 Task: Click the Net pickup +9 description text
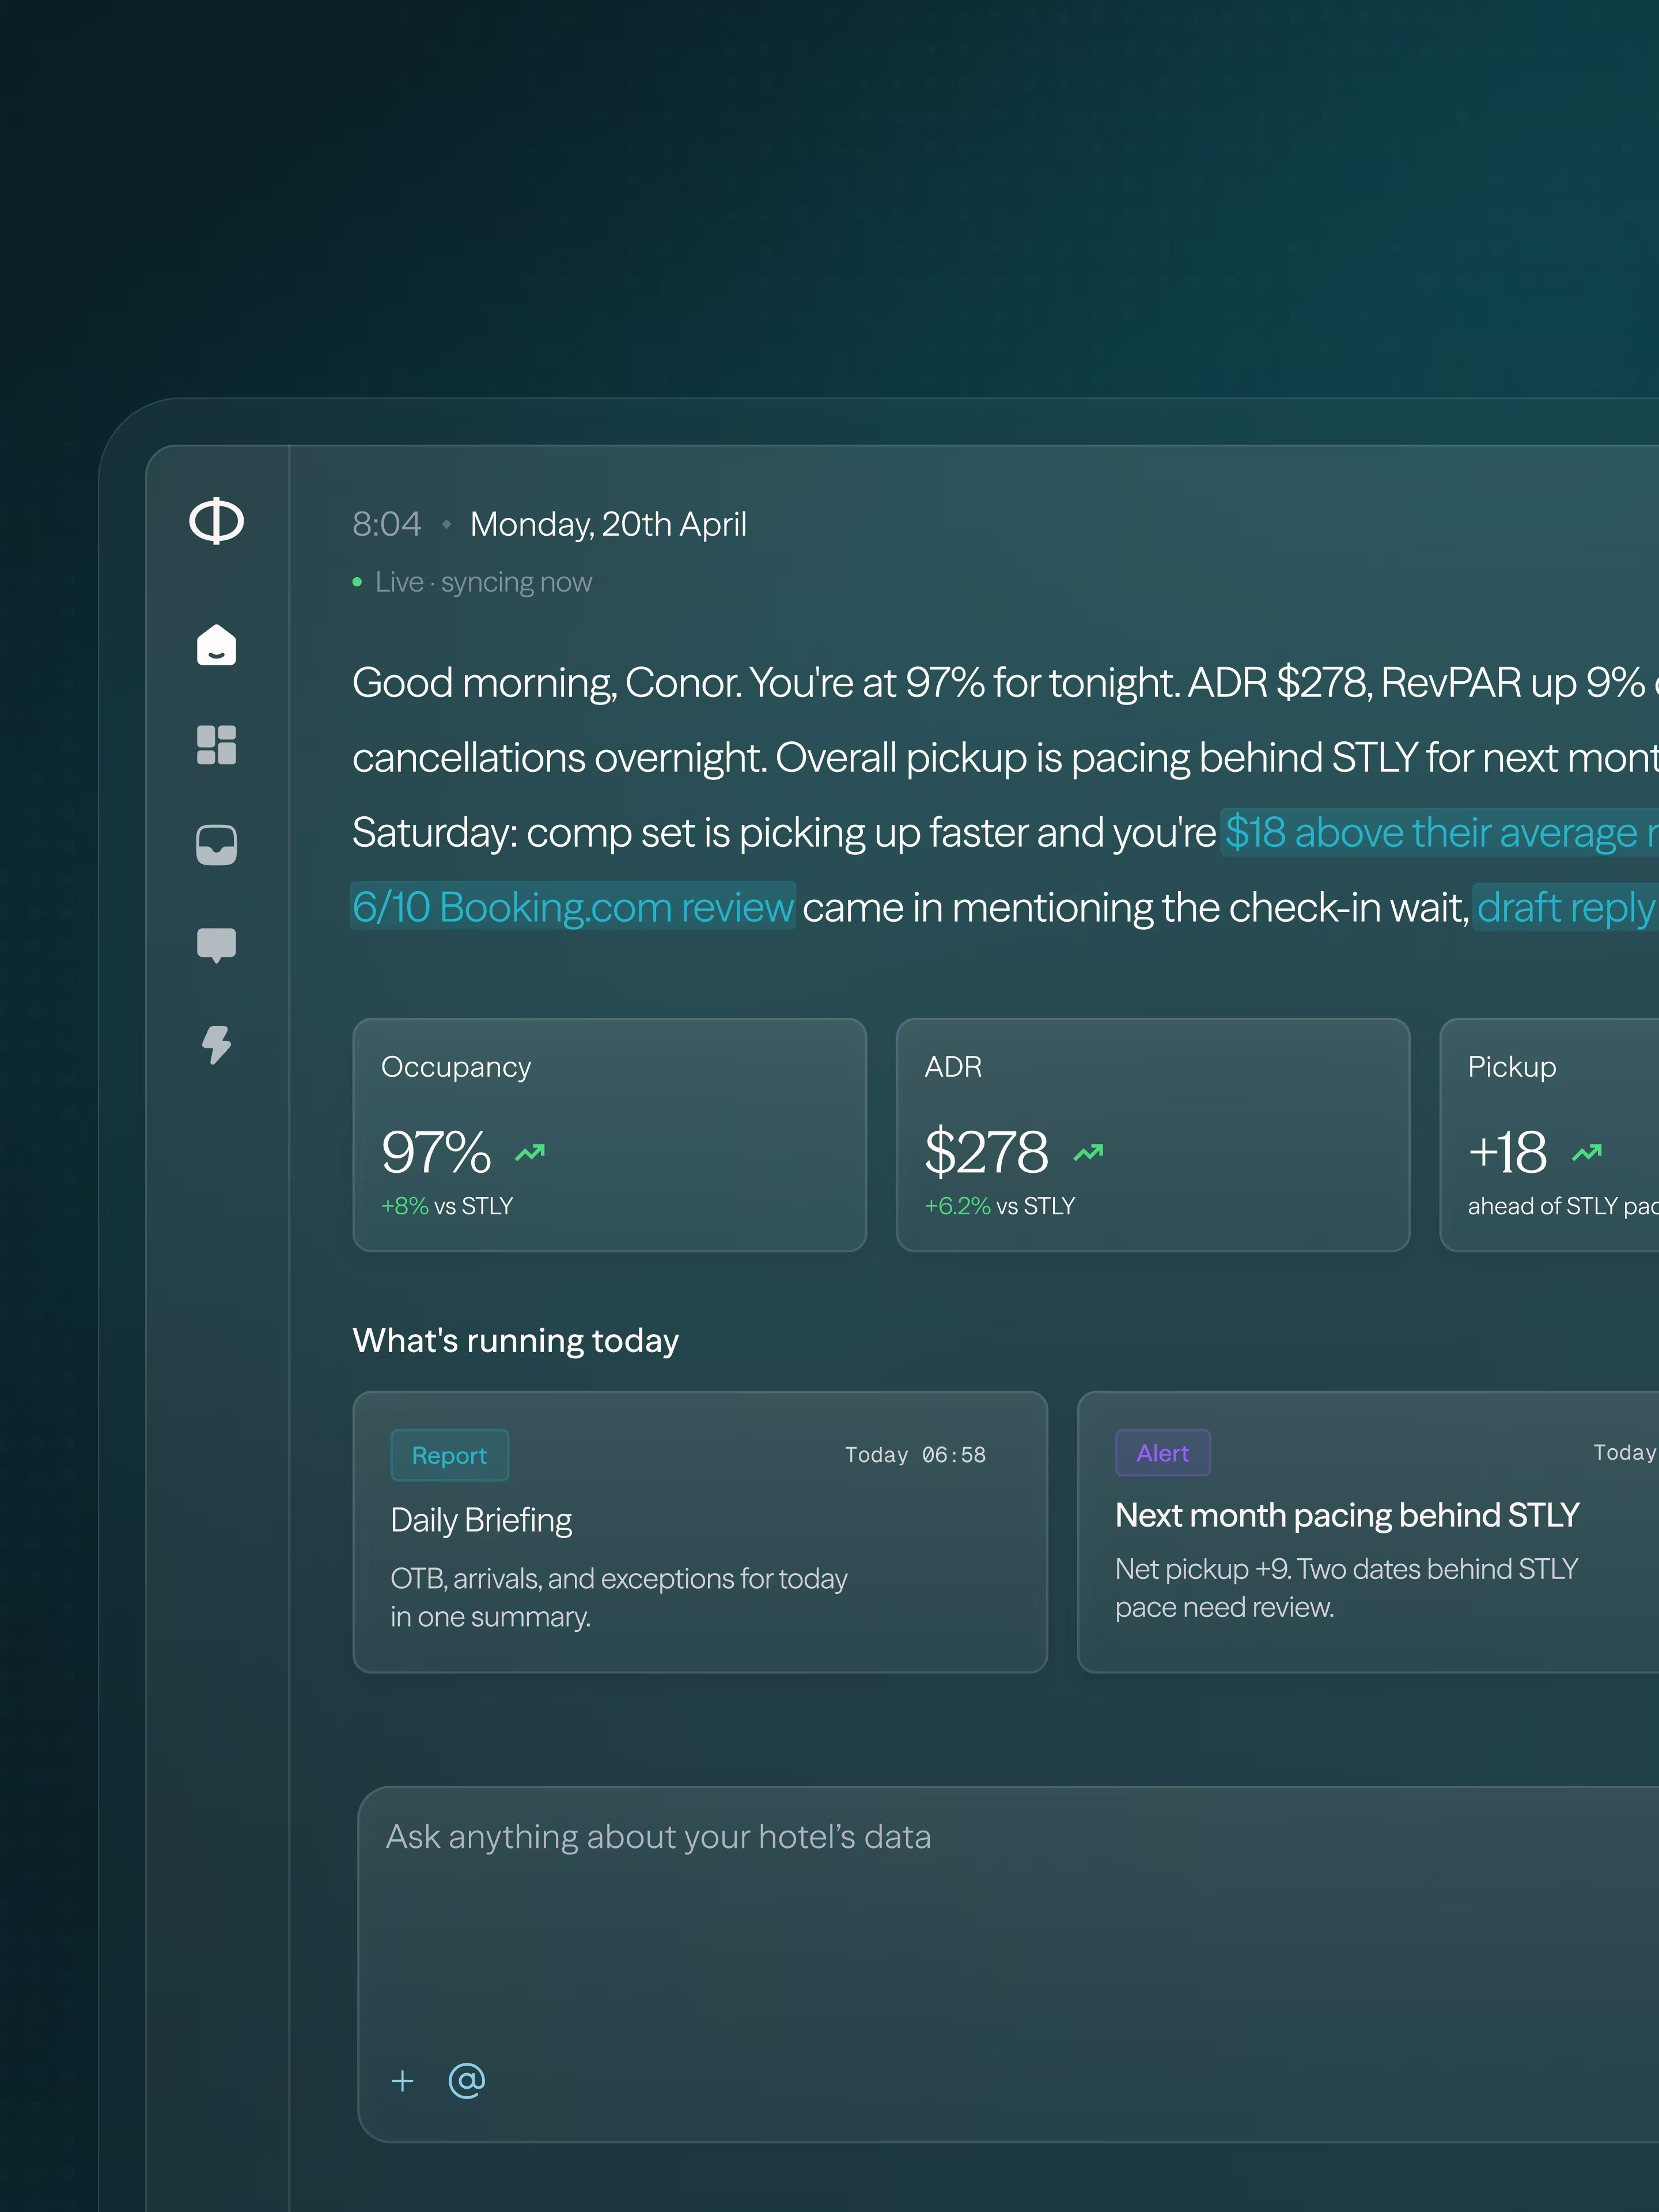(x=1346, y=1588)
